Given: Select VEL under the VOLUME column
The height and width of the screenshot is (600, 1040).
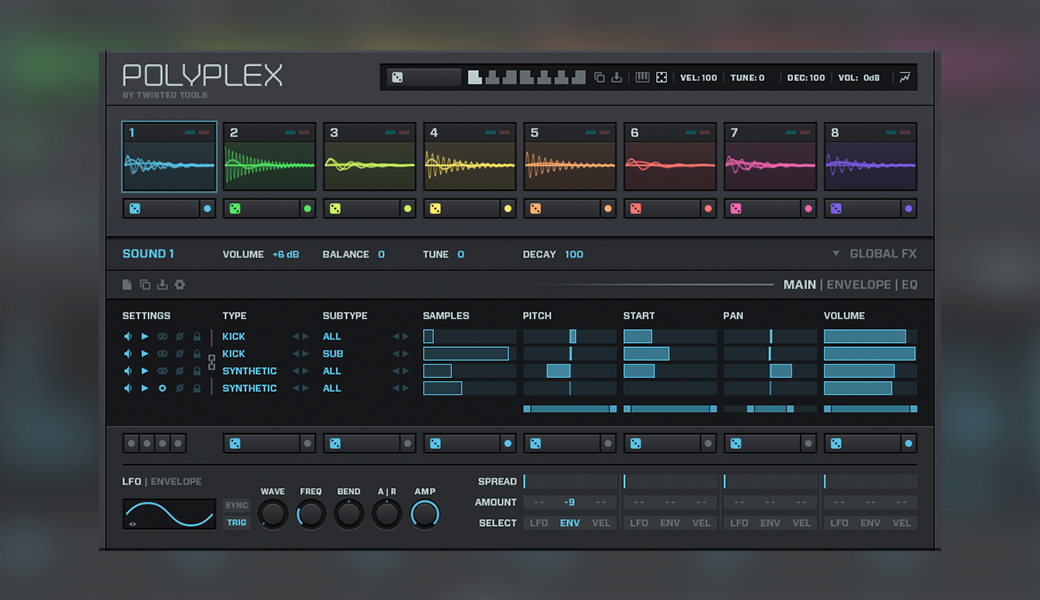Looking at the screenshot, I should pos(901,523).
